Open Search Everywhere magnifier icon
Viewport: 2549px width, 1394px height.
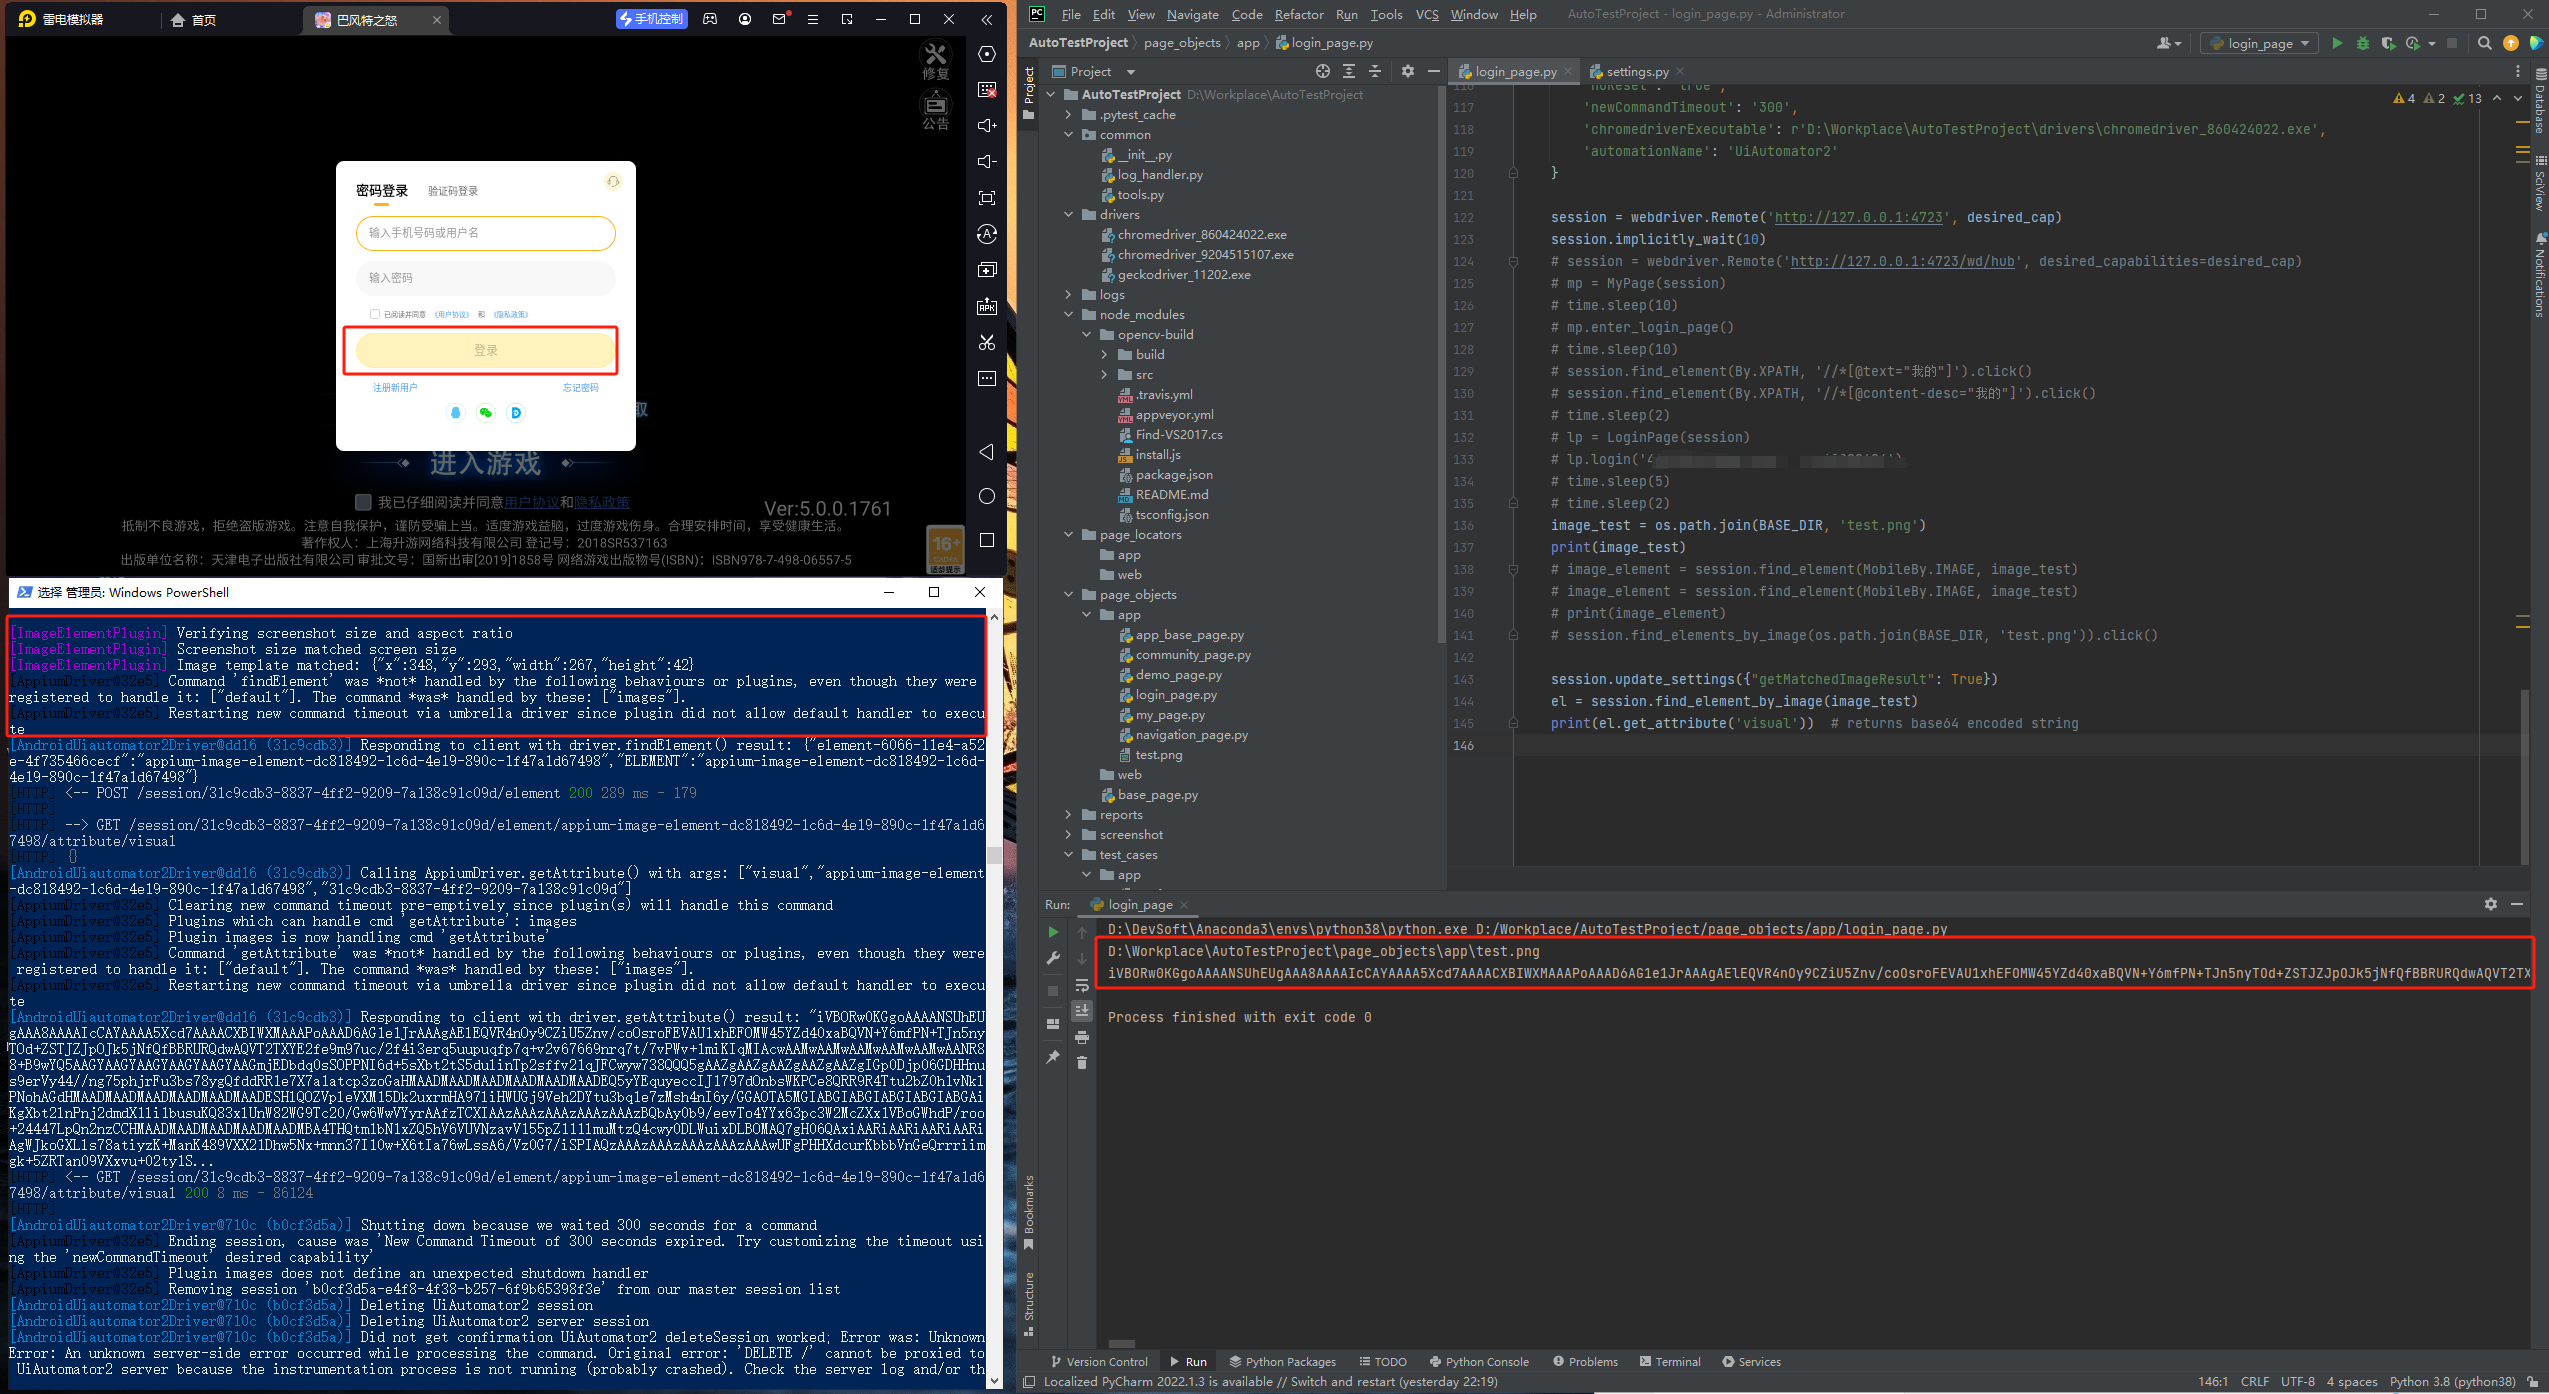pyautogui.click(x=2484, y=43)
